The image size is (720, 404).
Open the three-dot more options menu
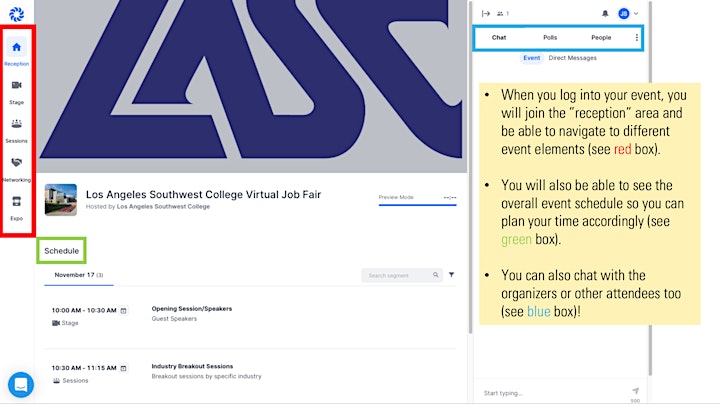pos(636,38)
